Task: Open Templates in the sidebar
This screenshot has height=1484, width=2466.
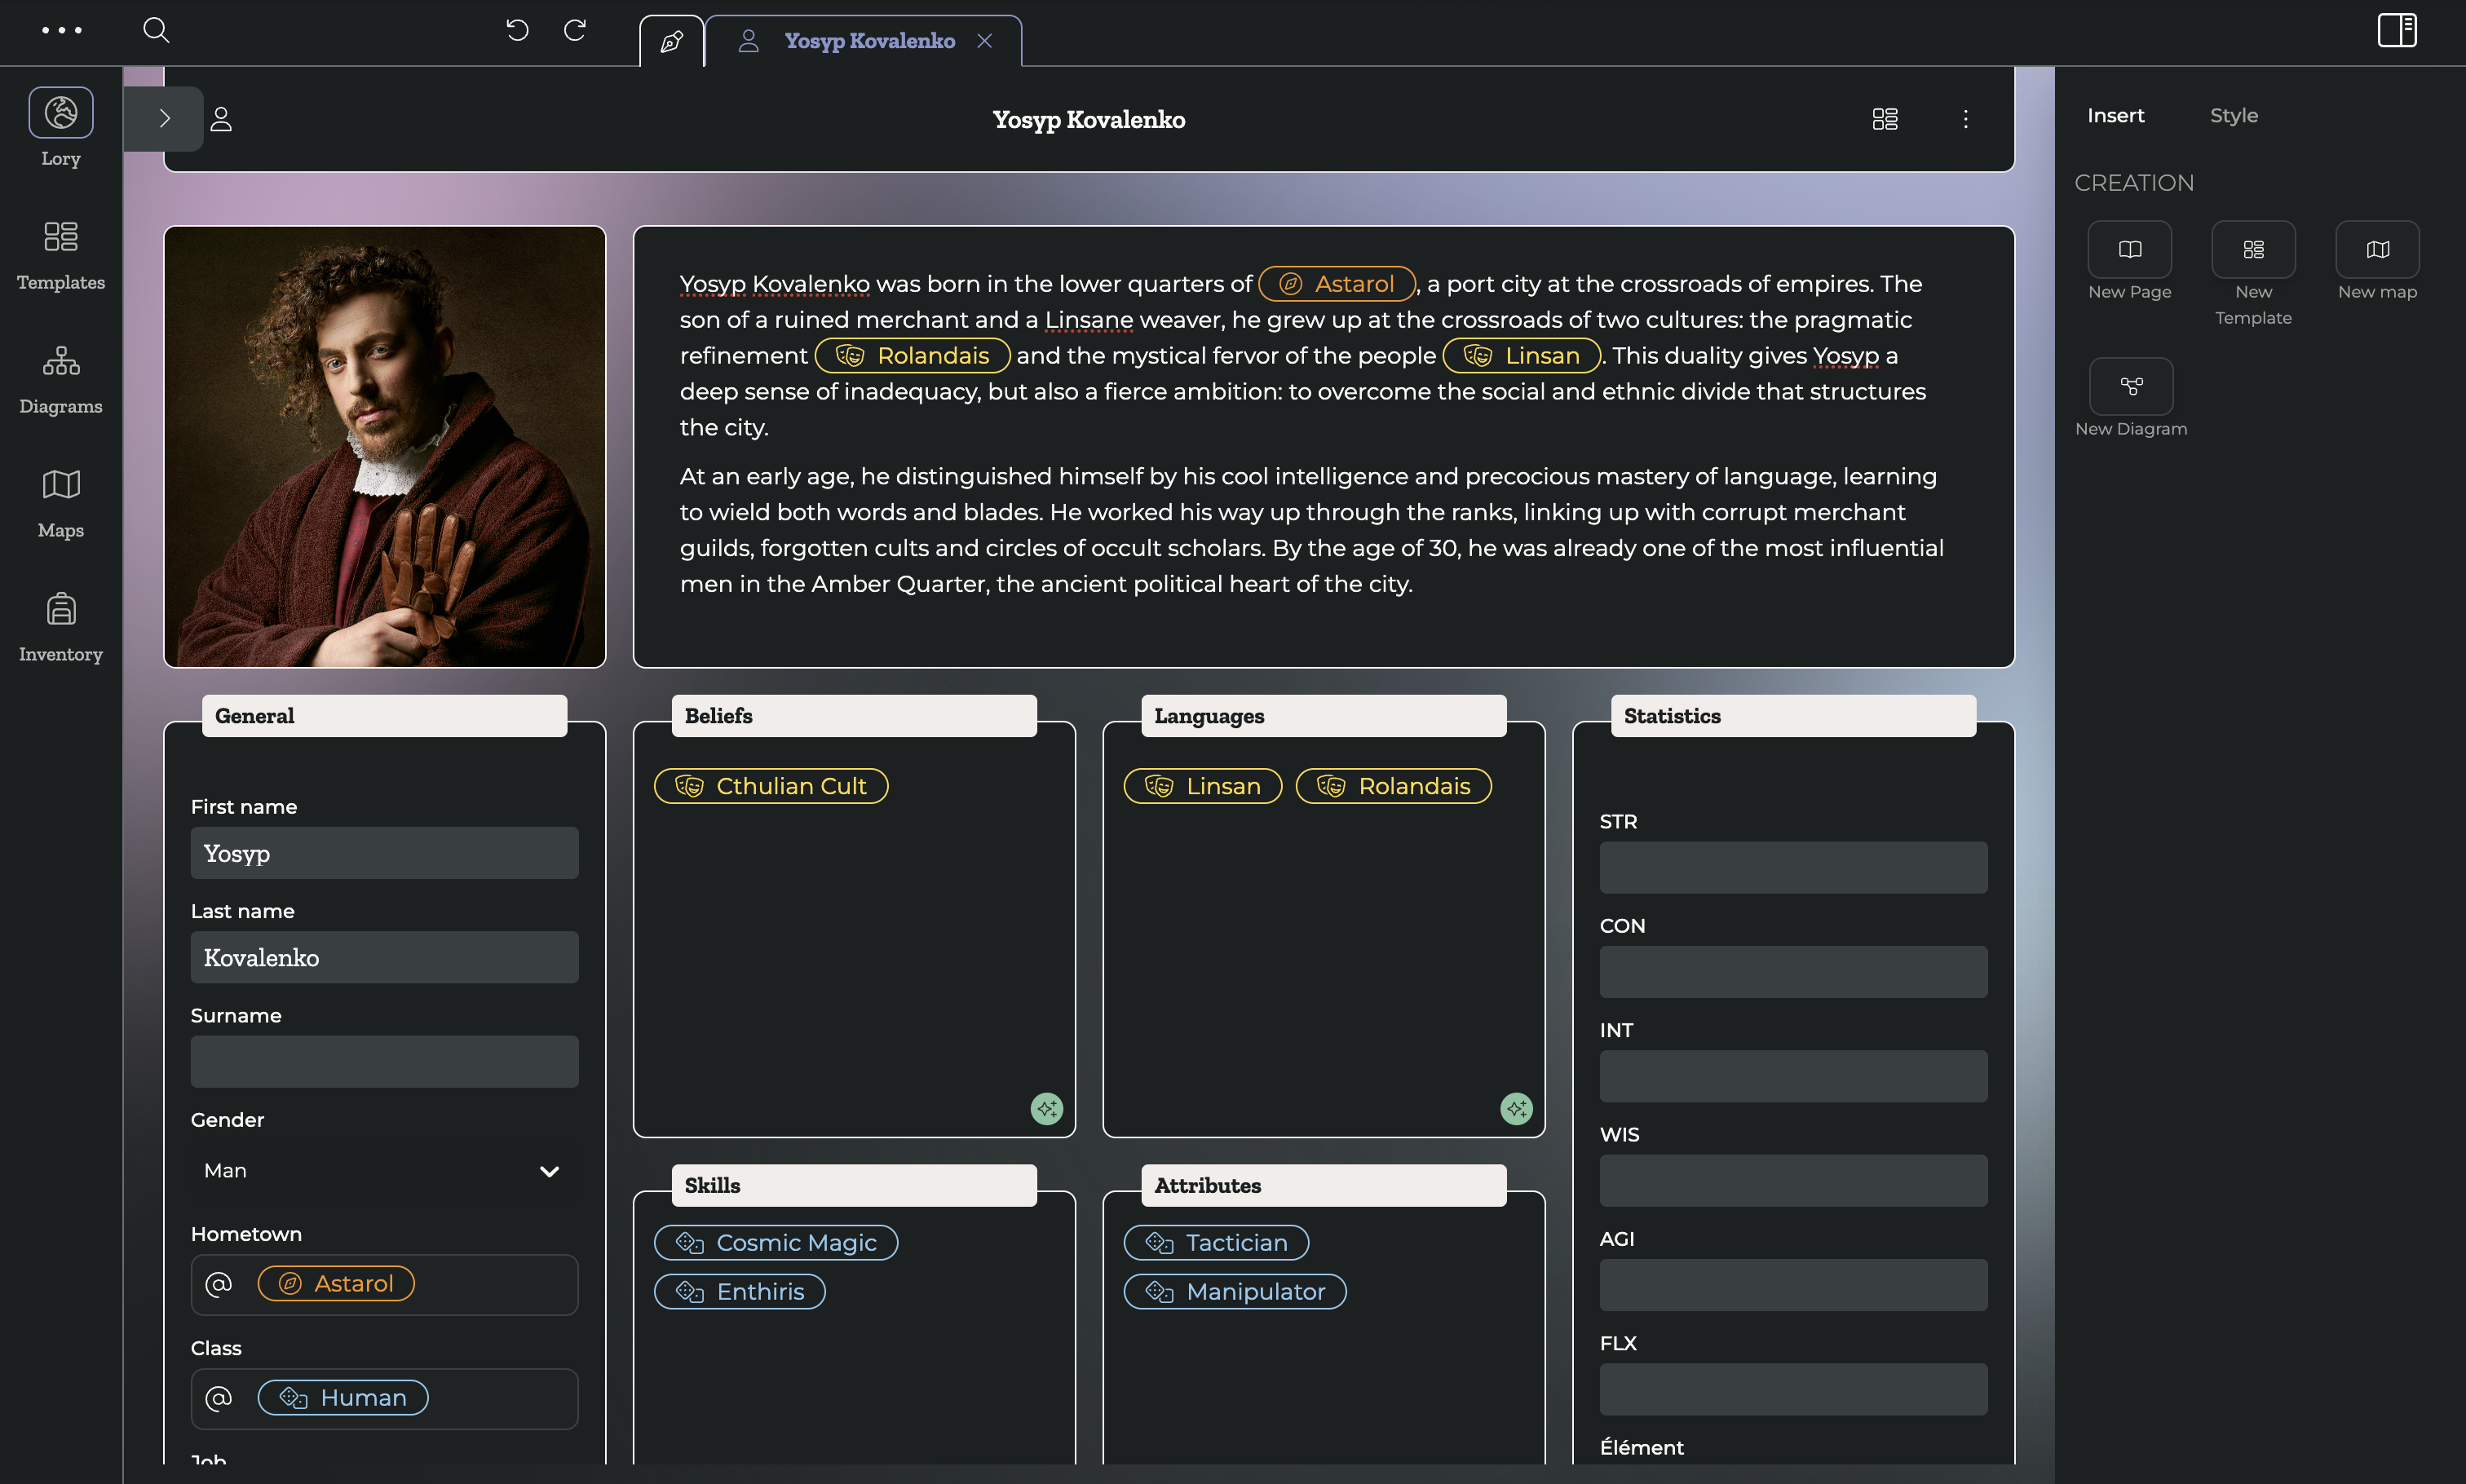Action: click(61, 255)
